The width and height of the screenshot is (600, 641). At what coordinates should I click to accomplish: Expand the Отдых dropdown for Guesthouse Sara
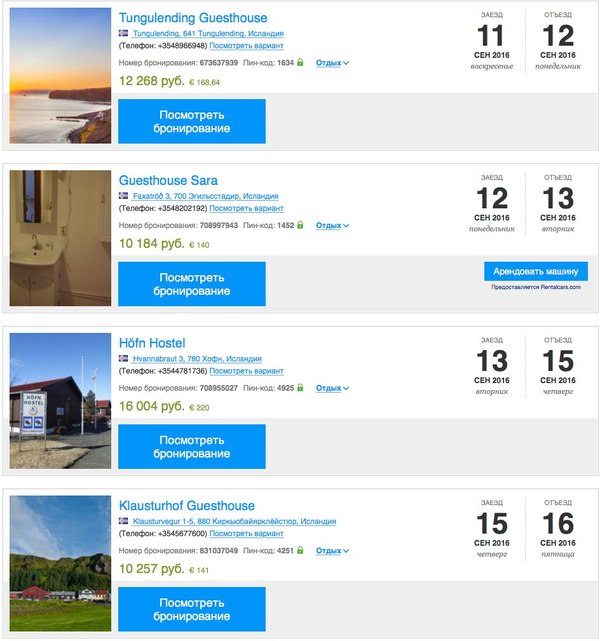[332, 226]
